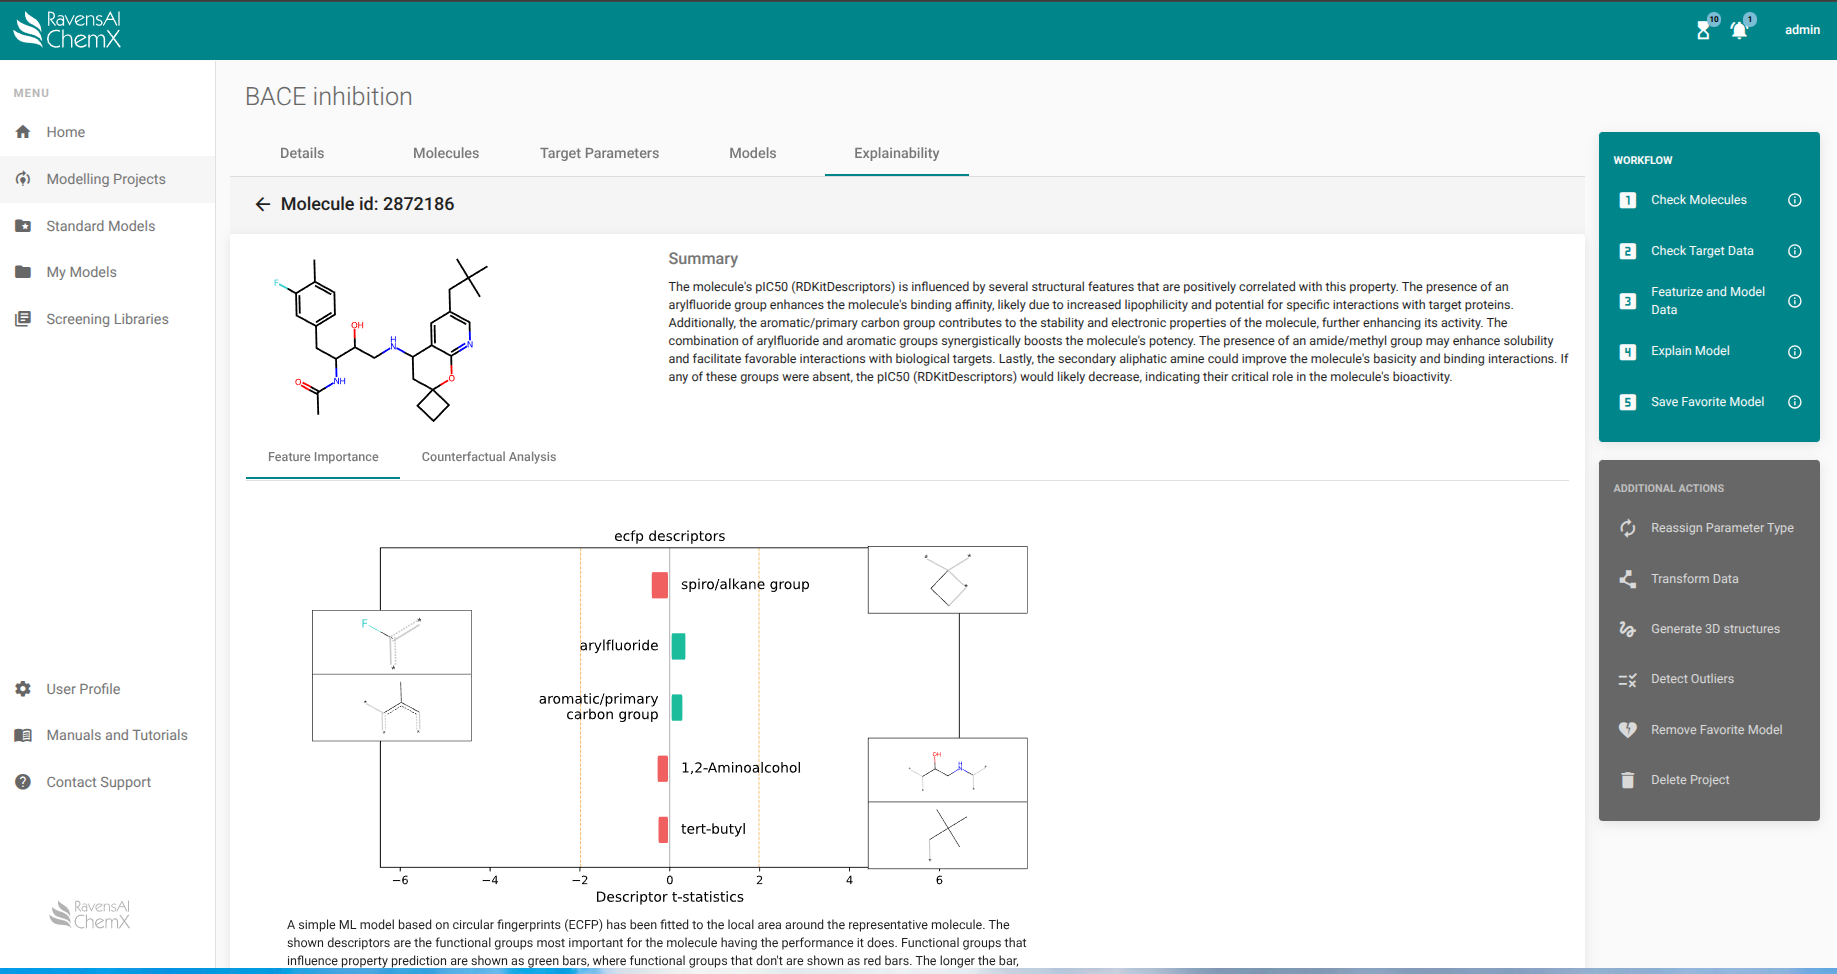1837x974 pixels.
Task: Click the Generate 3D structures icon
Action: coord(1627,629)
